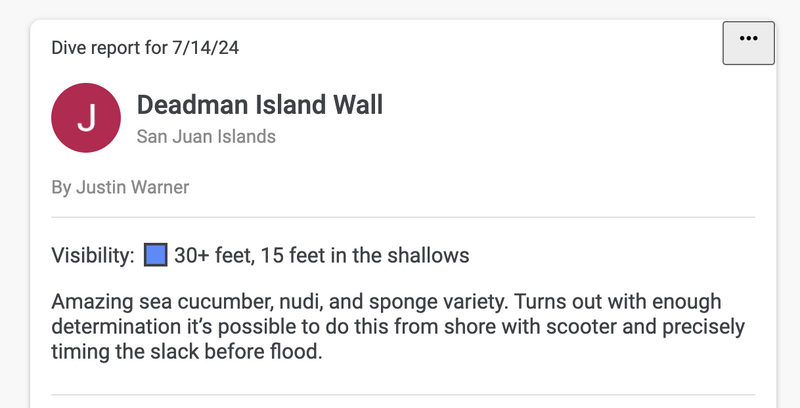
Task: Open the Deadman Island Wall title
Action: pyautogui.click(x=259, y=105)
